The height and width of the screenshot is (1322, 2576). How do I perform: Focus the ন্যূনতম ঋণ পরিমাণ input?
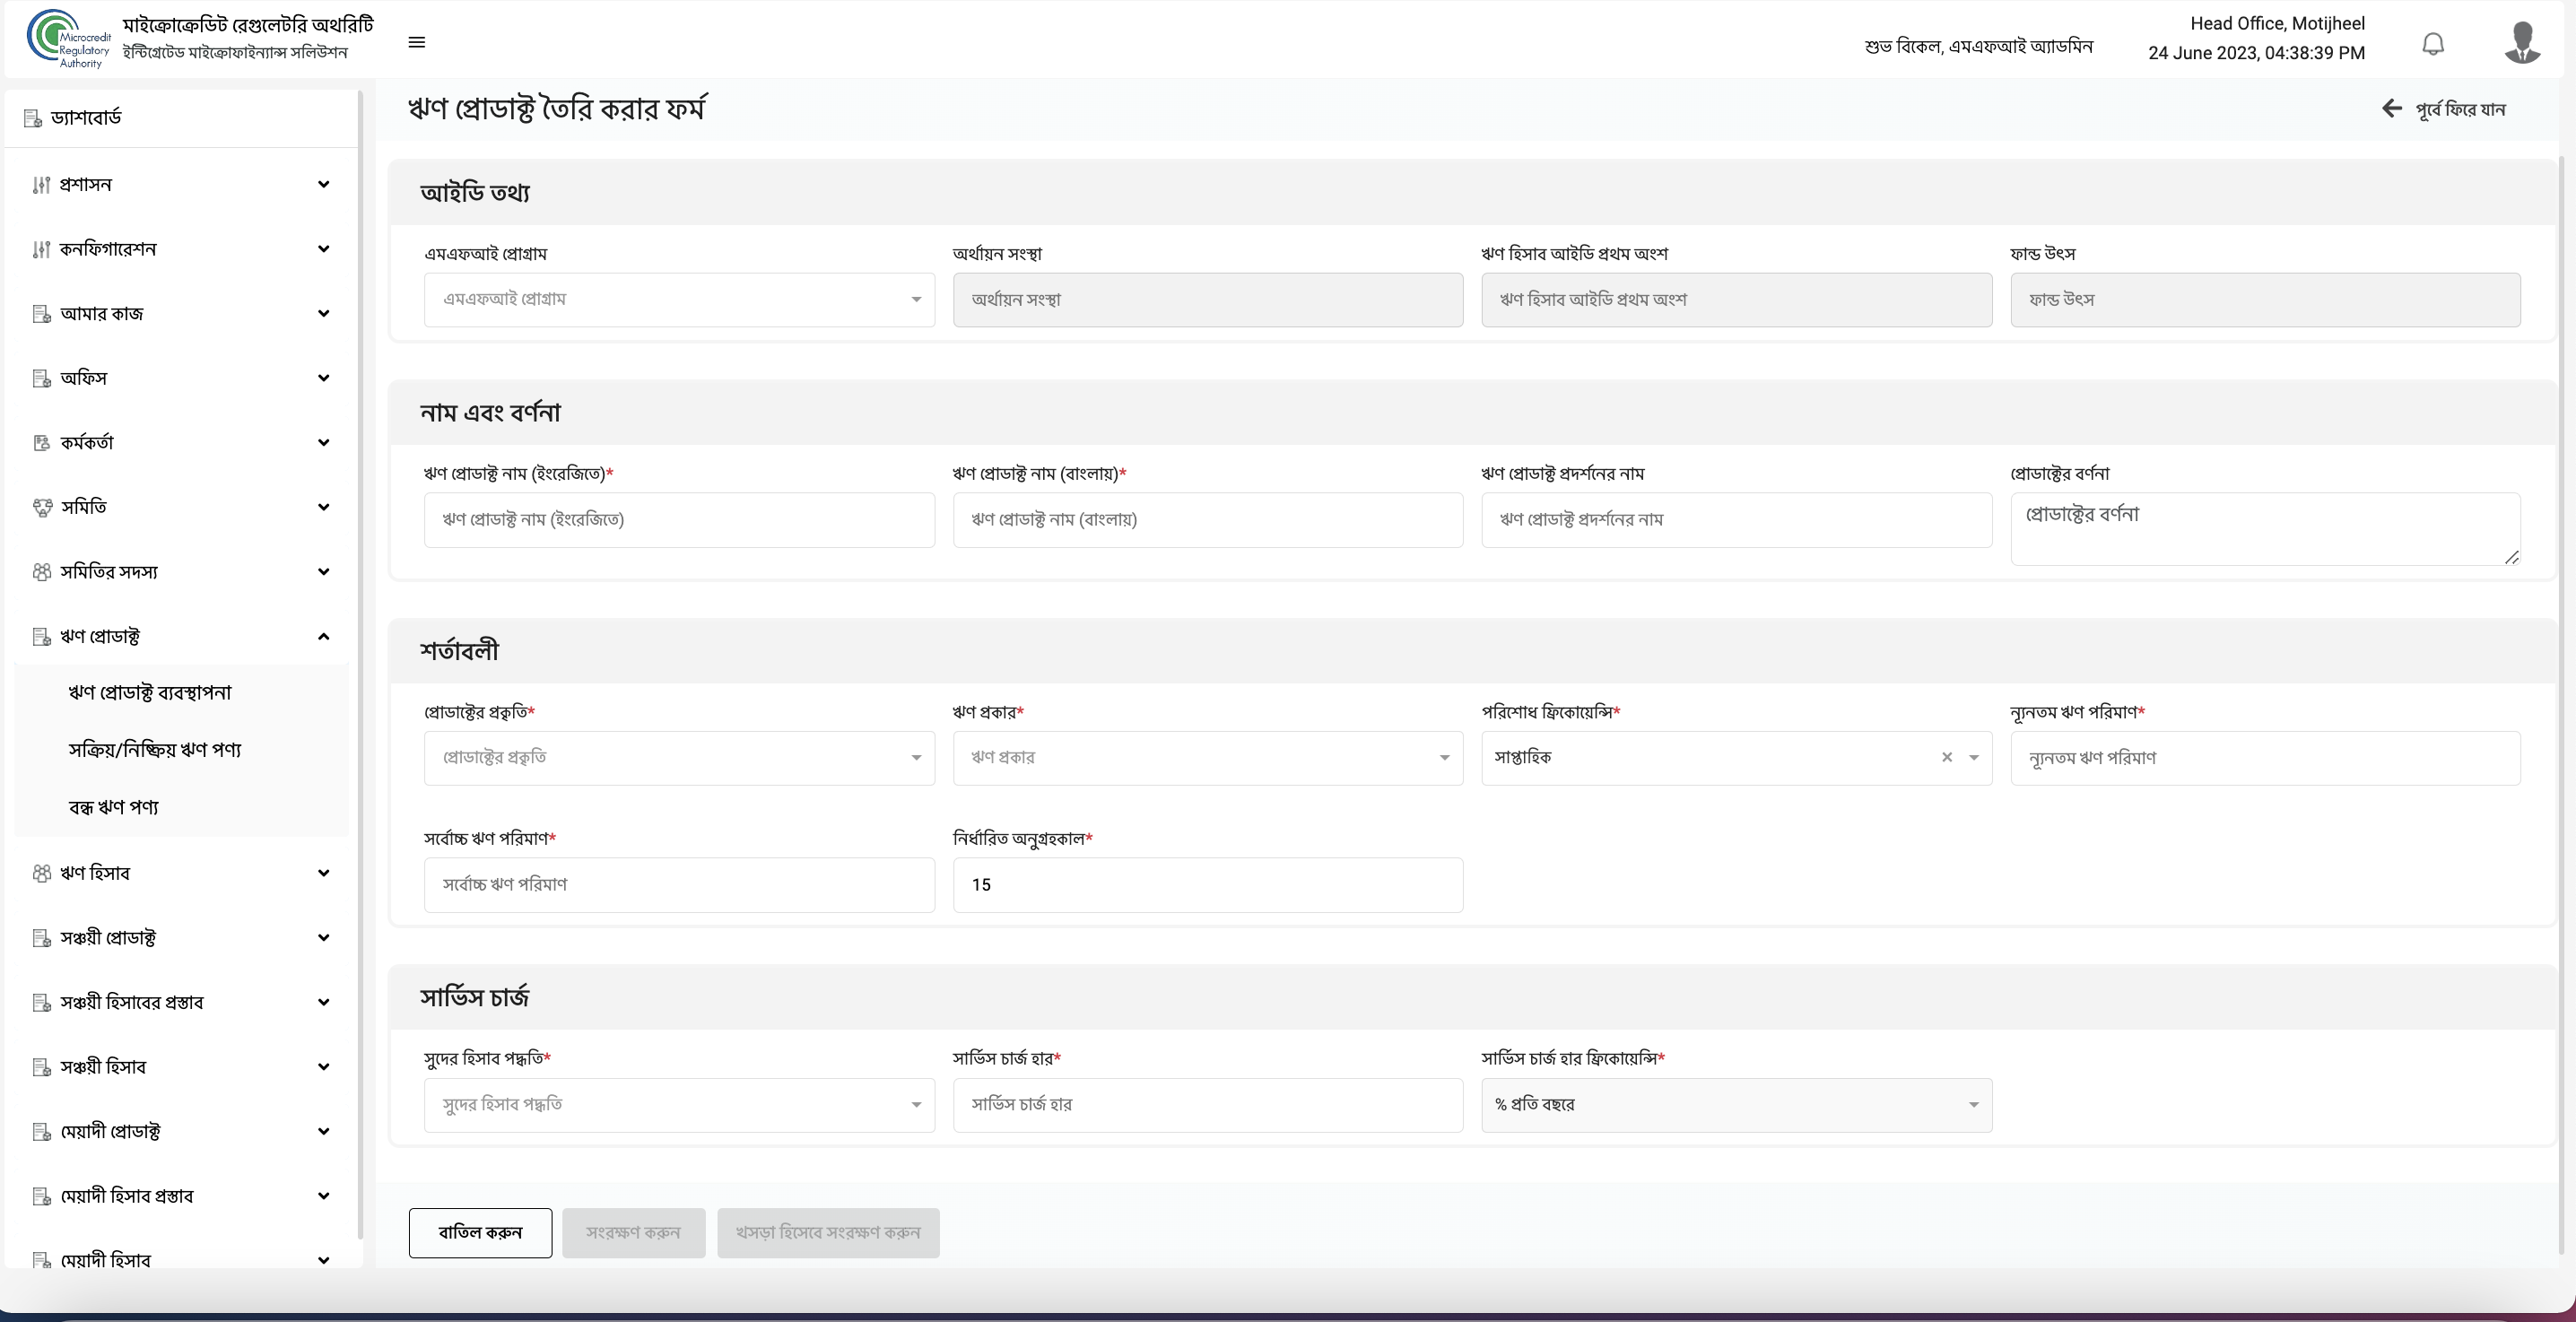pos(2265,757)
